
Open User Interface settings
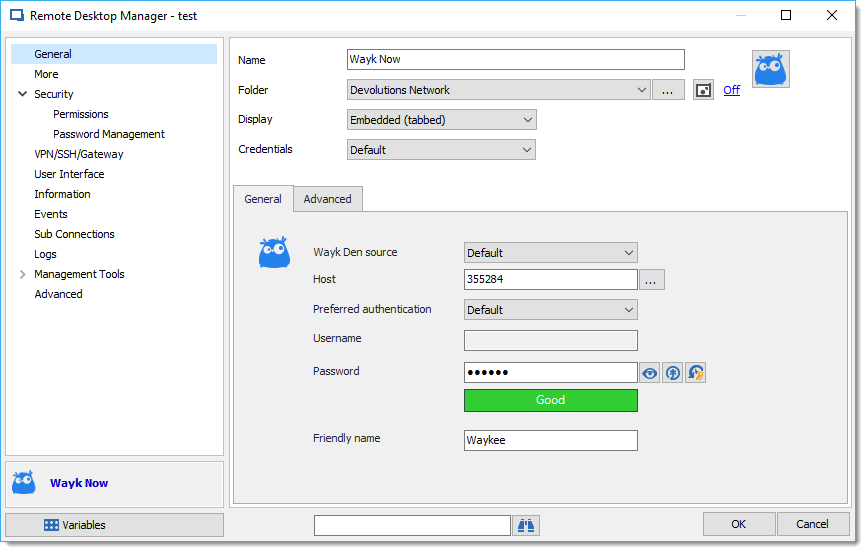[69, 174]
